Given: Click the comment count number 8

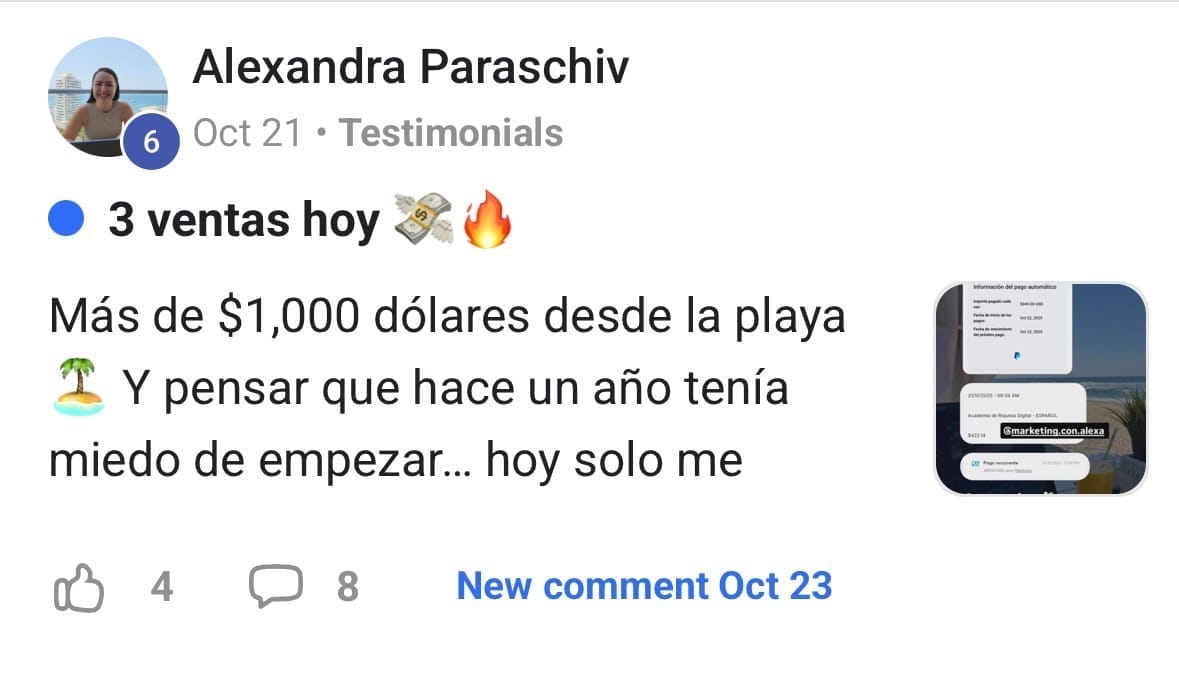Looking at the screenshot, I should coord(347,587).
